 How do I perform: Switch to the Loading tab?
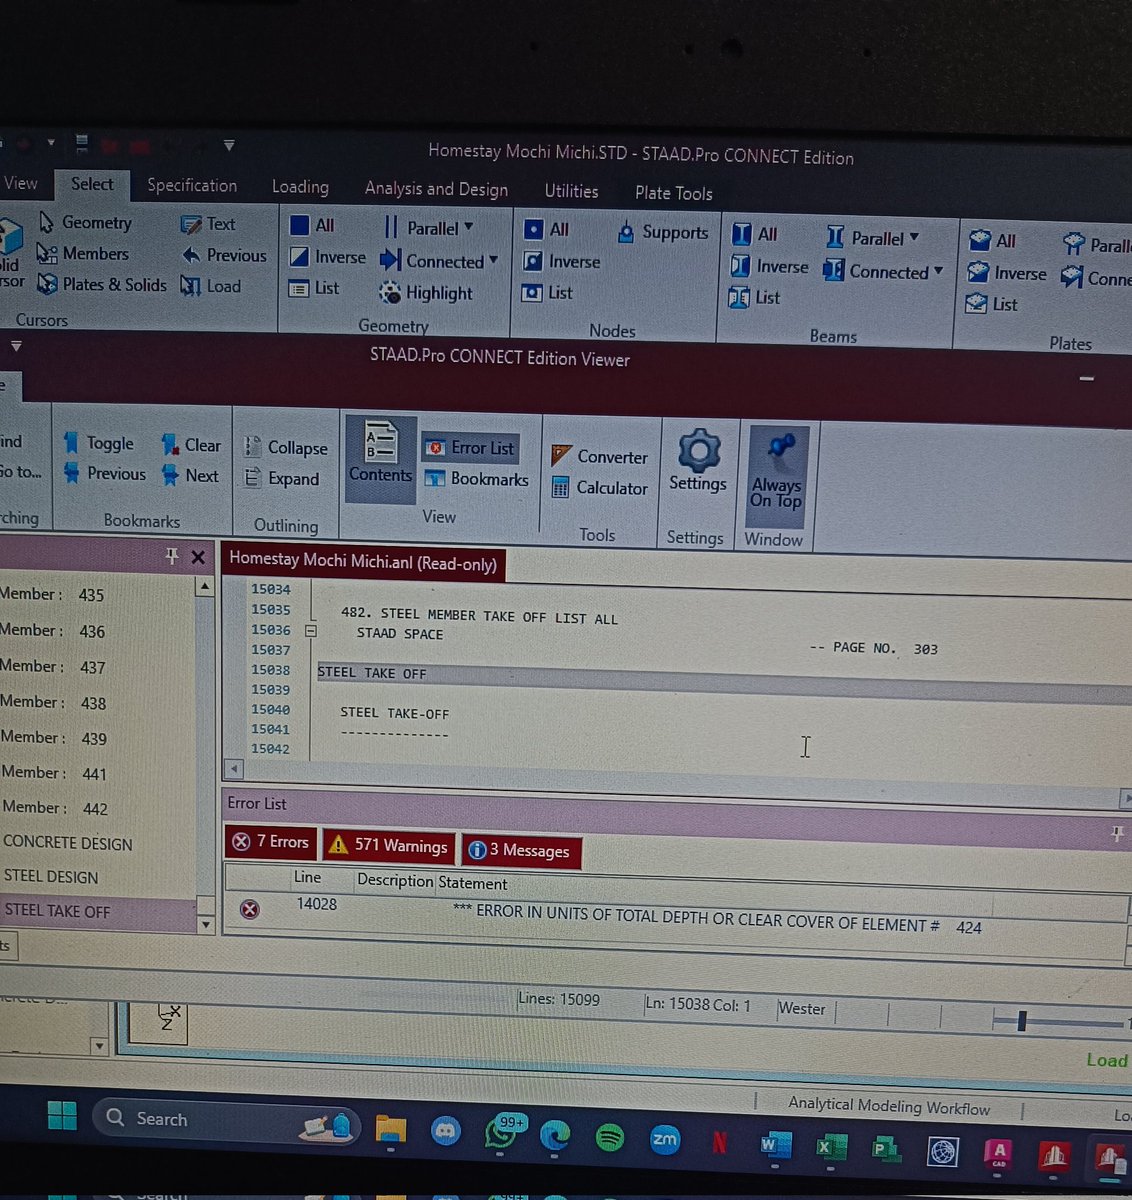300,187
